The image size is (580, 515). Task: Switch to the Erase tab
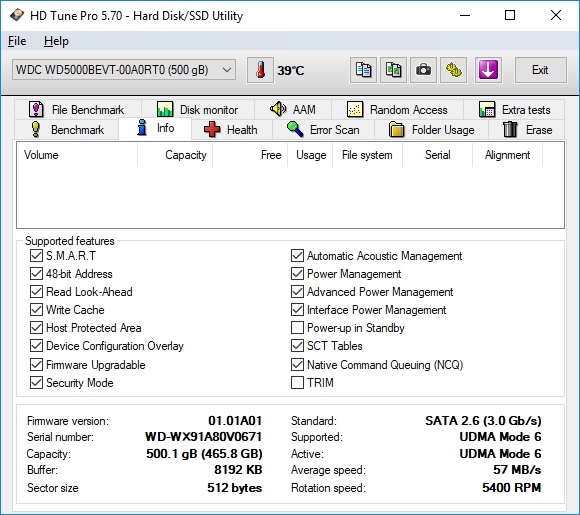(527, 129)
